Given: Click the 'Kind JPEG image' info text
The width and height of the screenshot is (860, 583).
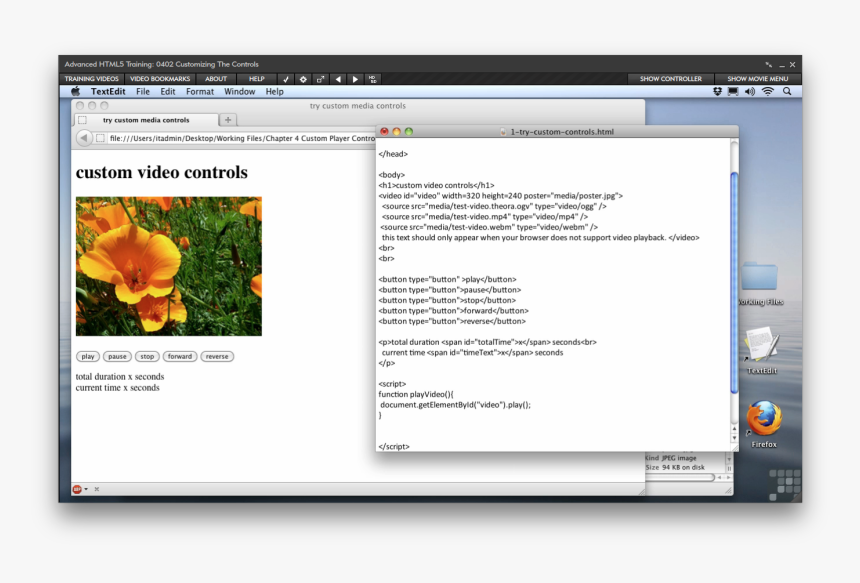Looking at the screenshot, I should click(671, 458).
